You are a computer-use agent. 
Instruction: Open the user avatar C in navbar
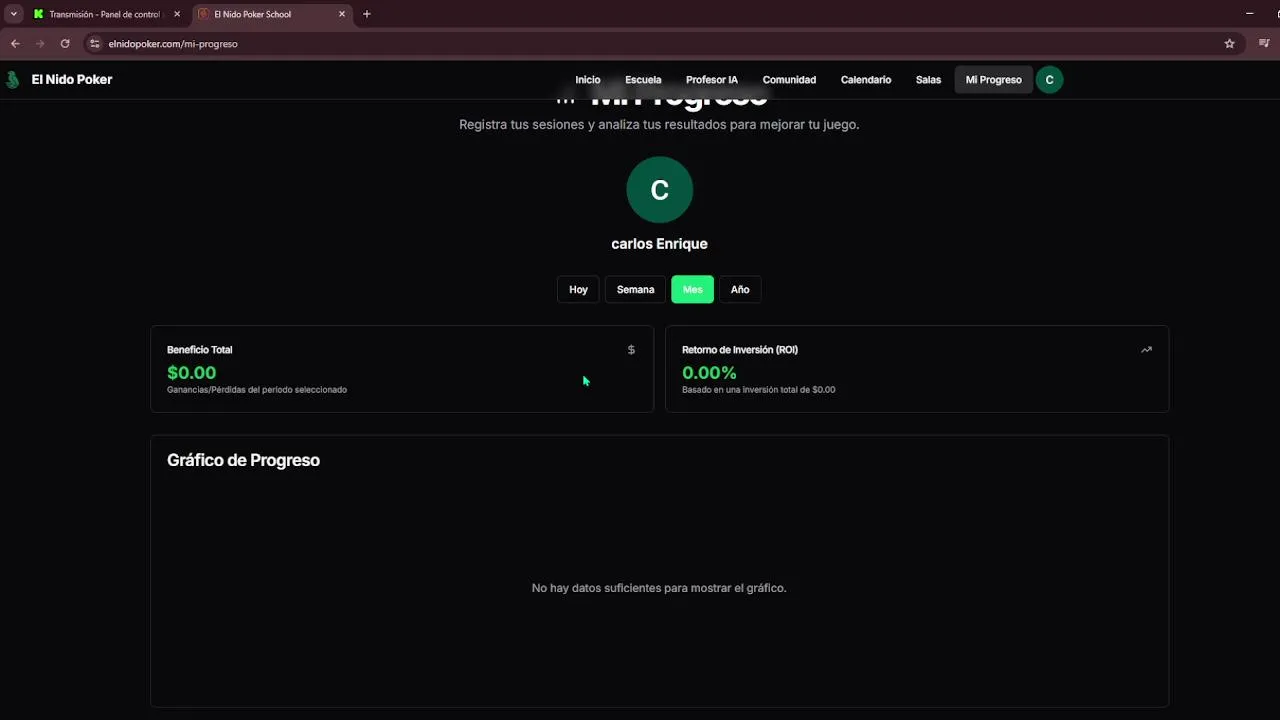point(1049,80)
